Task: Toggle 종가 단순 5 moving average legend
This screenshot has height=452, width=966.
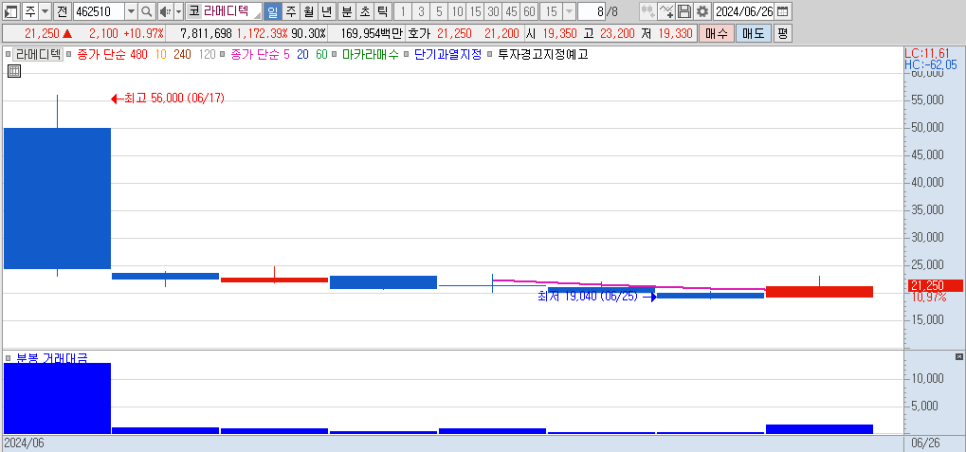Action: coord(259,54)
